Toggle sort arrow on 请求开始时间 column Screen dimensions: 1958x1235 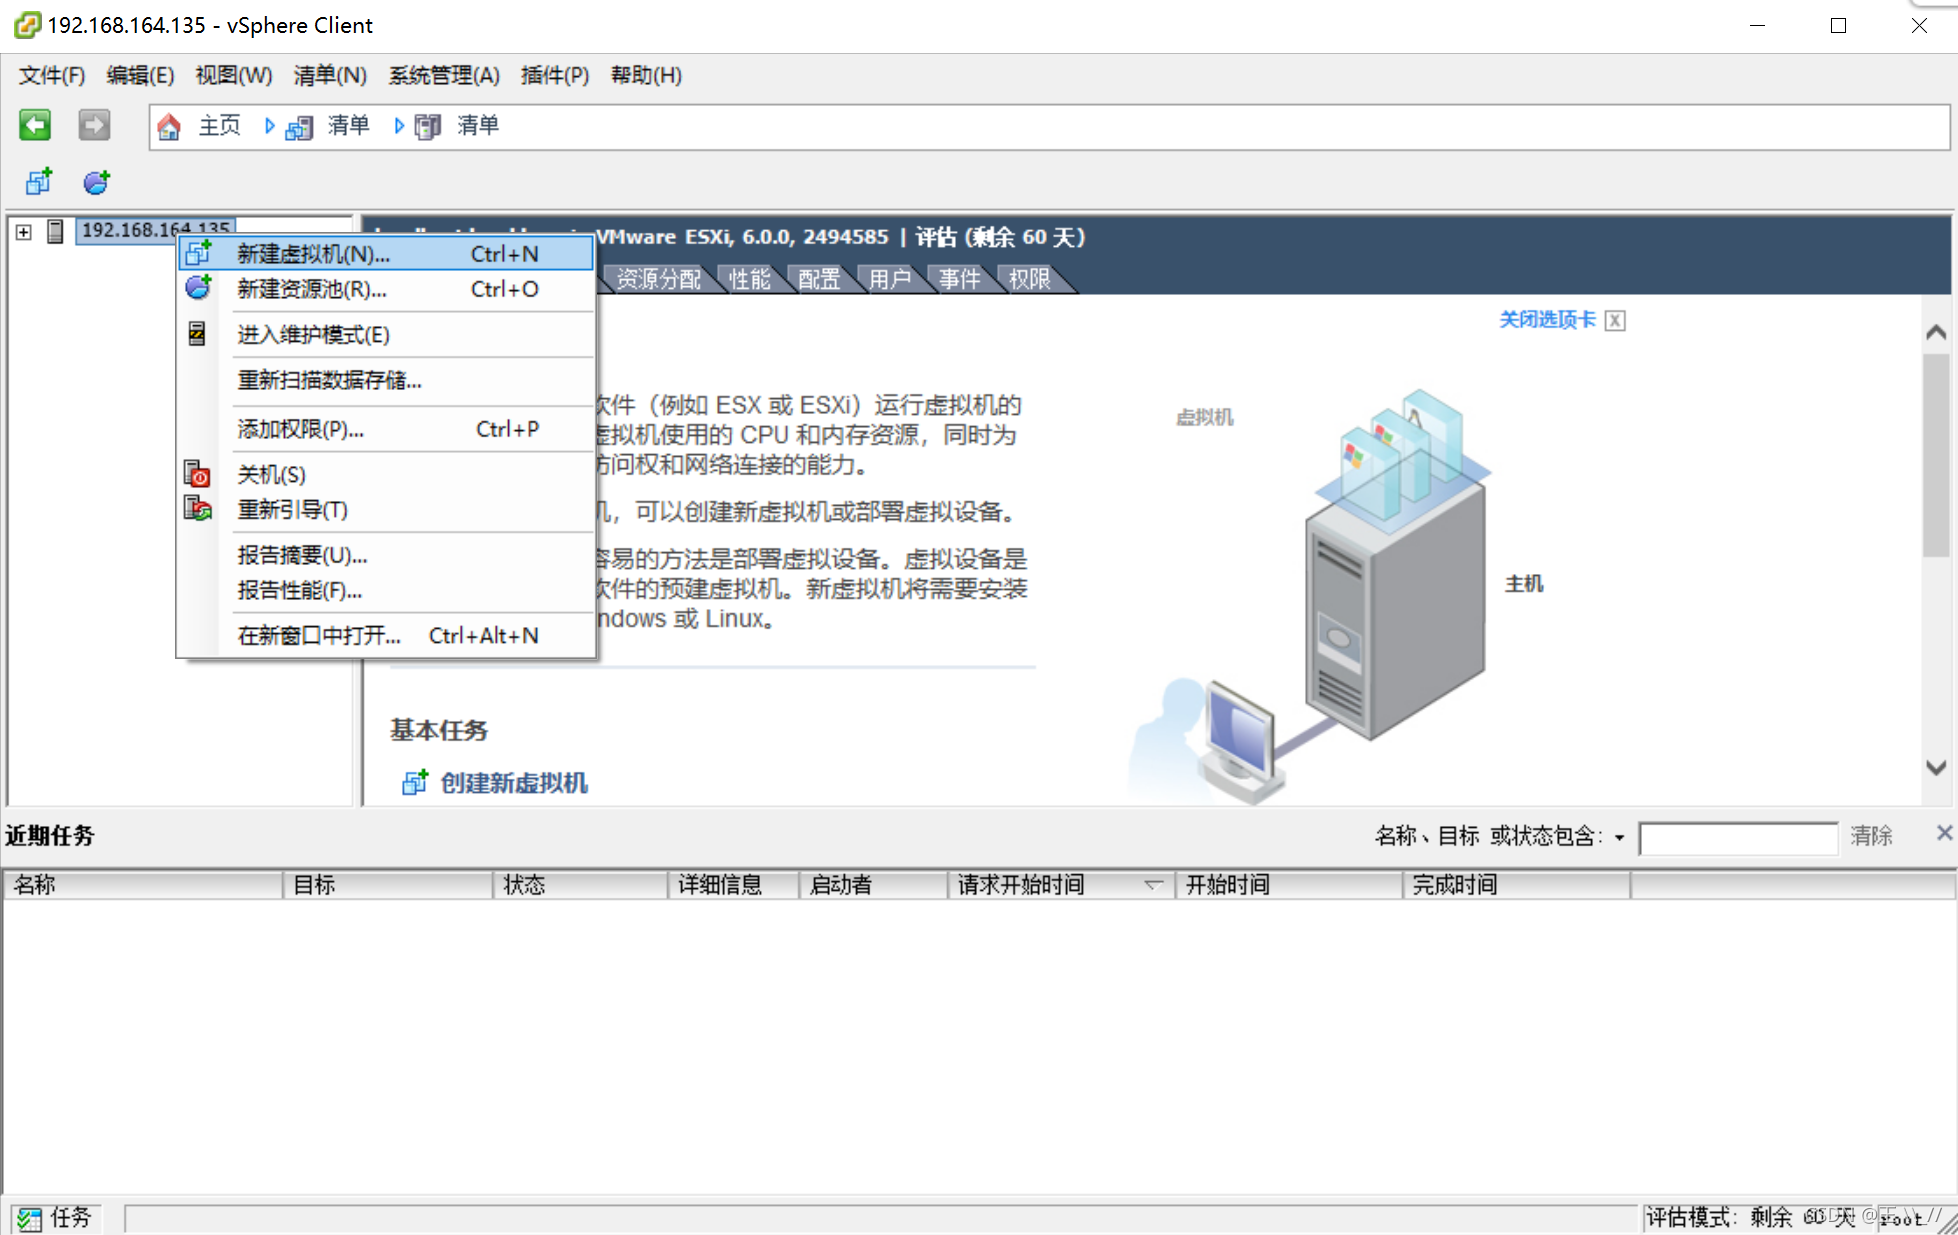[1152, 885]
